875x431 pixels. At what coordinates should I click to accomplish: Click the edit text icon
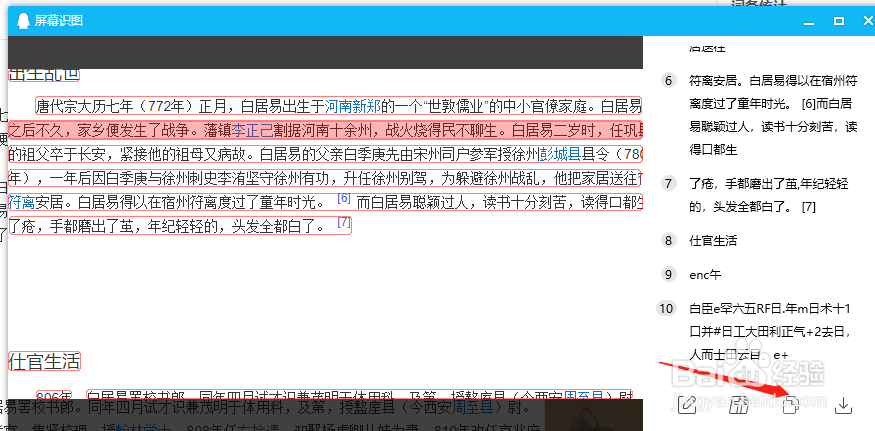(686, 406)
